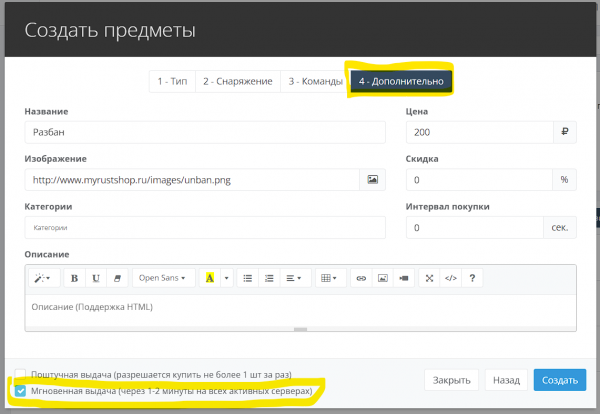Switch editor to code view
Viewport: 600px width, 414px height.
click(x=450, y=278)
